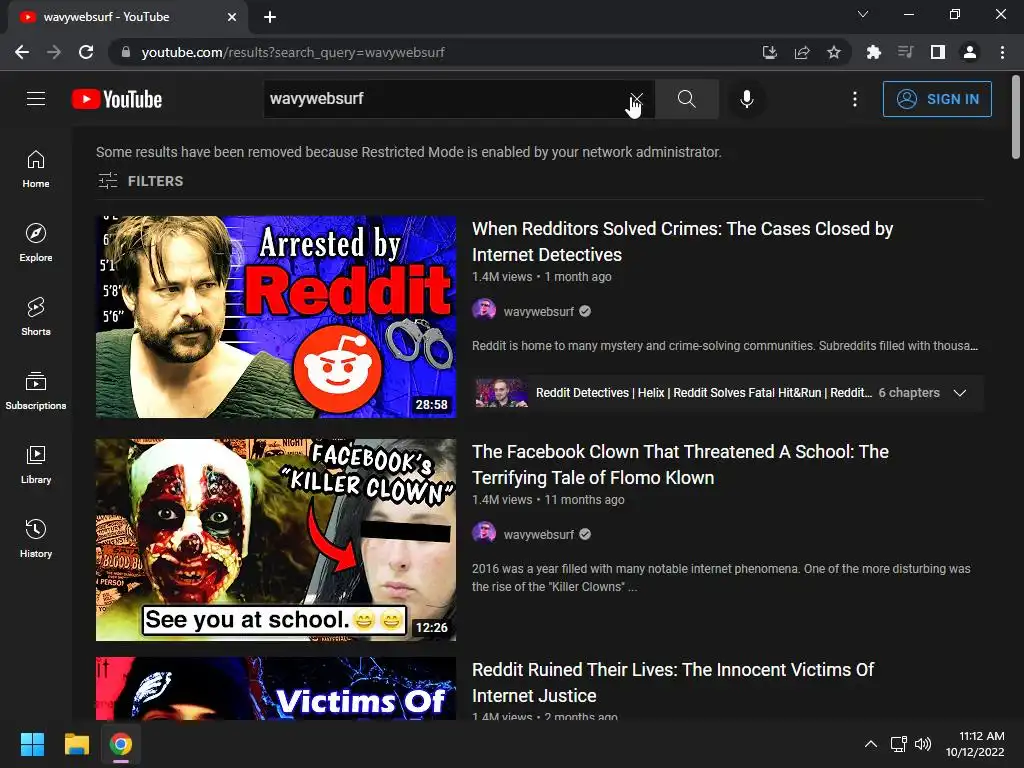The width and height of the screenshot is (1024, 768).
Task: Click the install app icon in address bar
Action: tap(770, 52)
